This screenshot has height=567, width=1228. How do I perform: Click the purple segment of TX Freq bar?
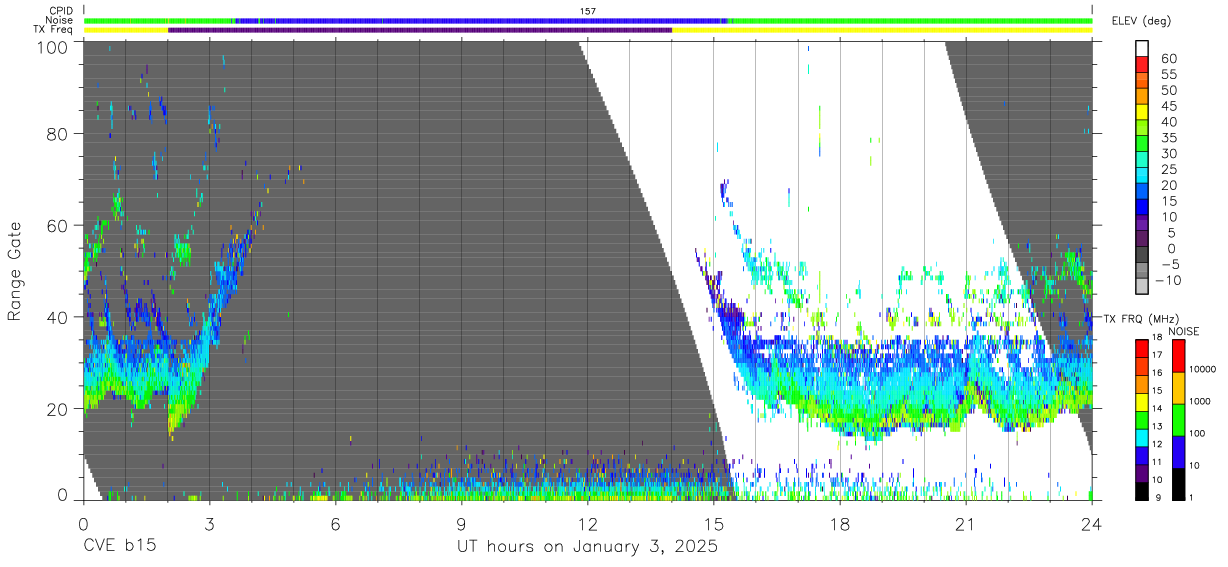420,30
